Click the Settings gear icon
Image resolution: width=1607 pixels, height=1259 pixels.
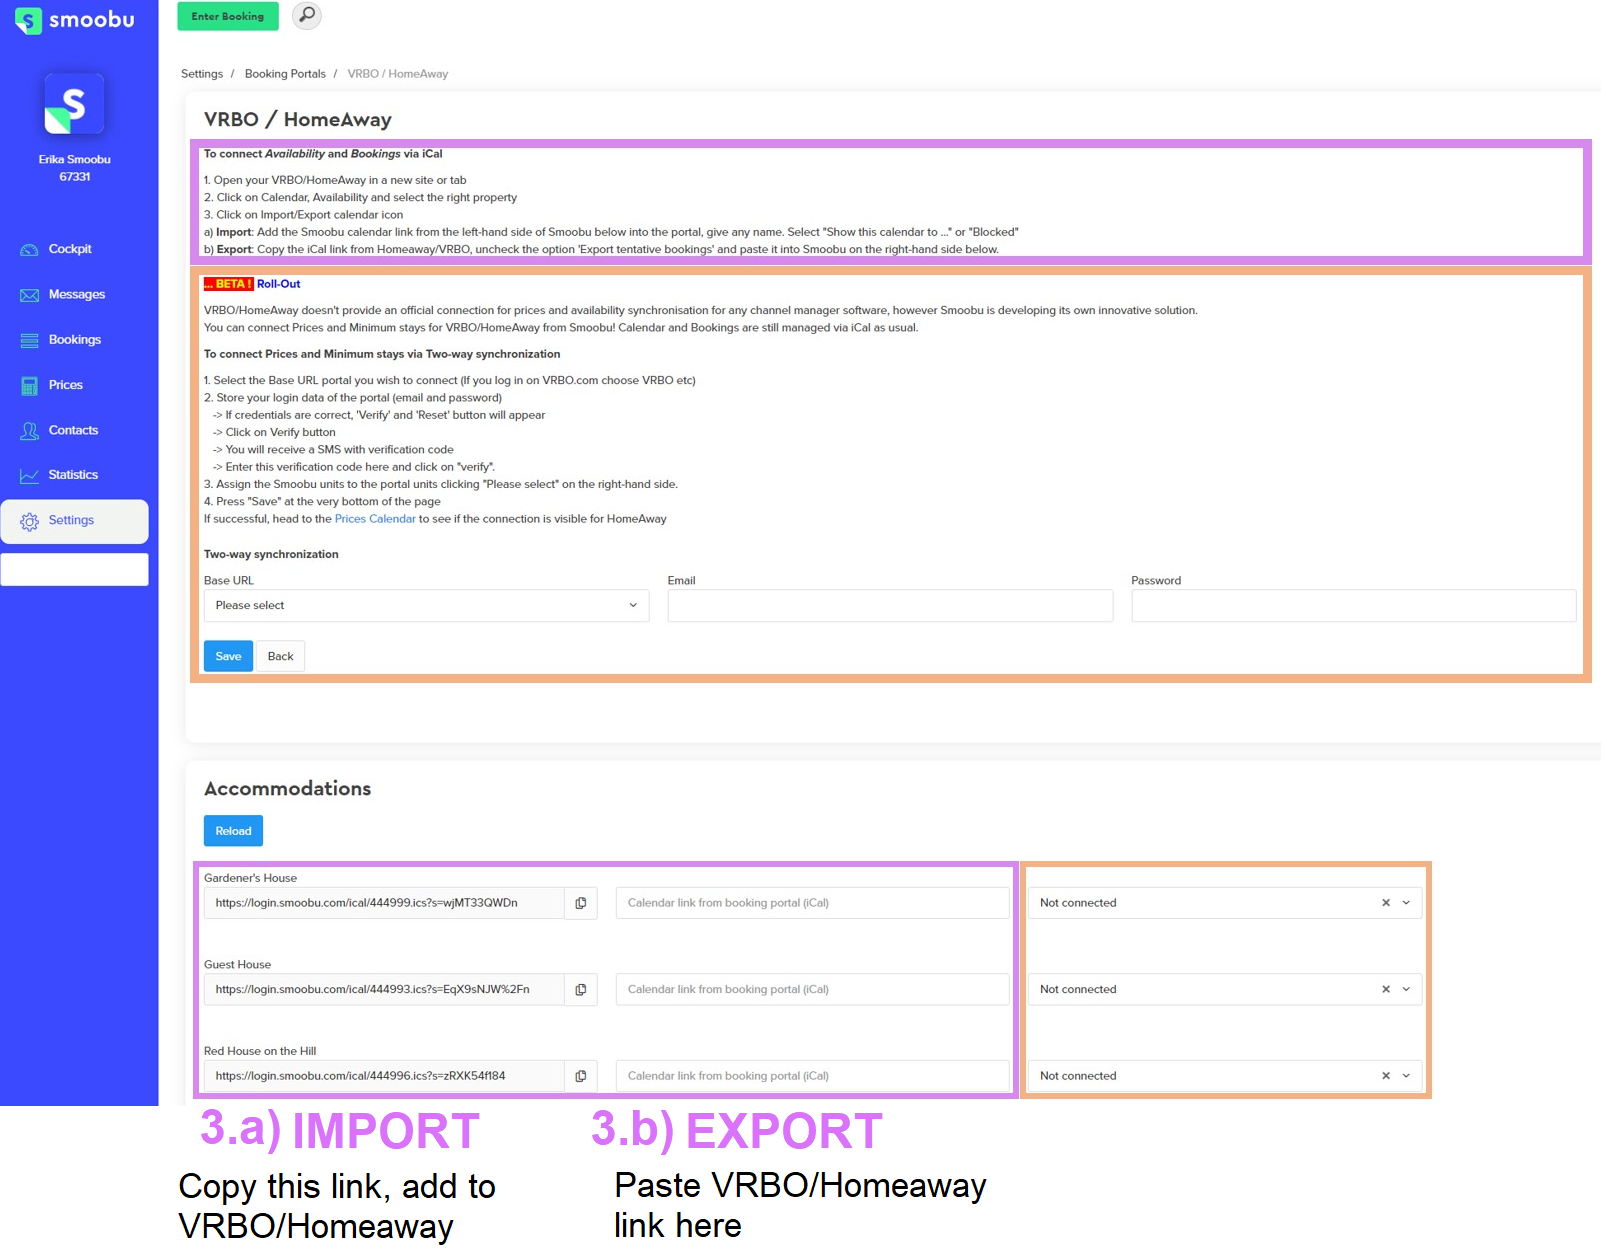point(30,522)
